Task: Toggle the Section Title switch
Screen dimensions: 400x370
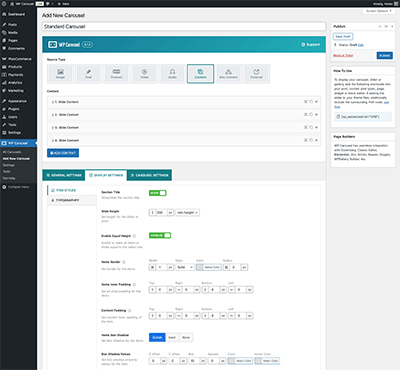Action: point(157,193)
